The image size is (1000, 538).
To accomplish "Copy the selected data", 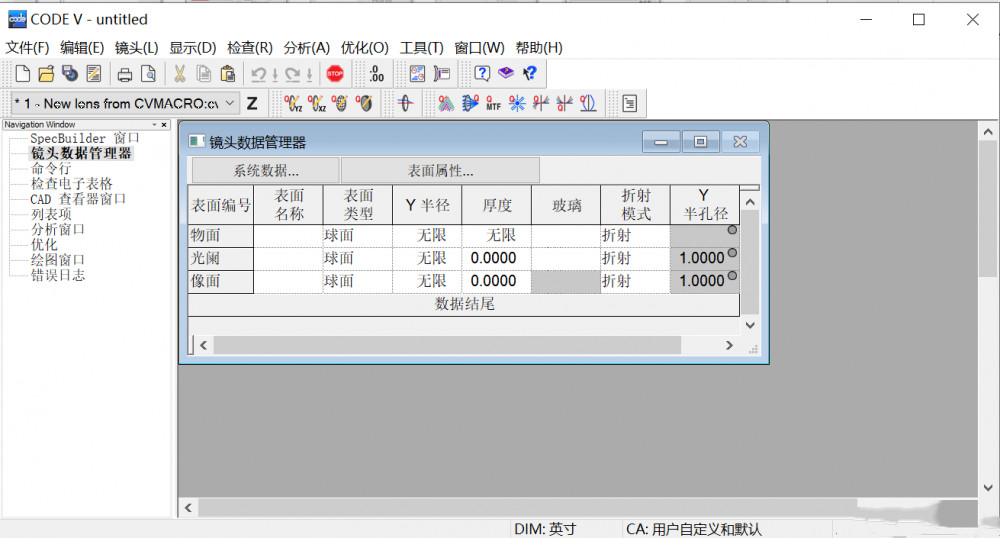I will pyautogui.click(x=203, y=74).
